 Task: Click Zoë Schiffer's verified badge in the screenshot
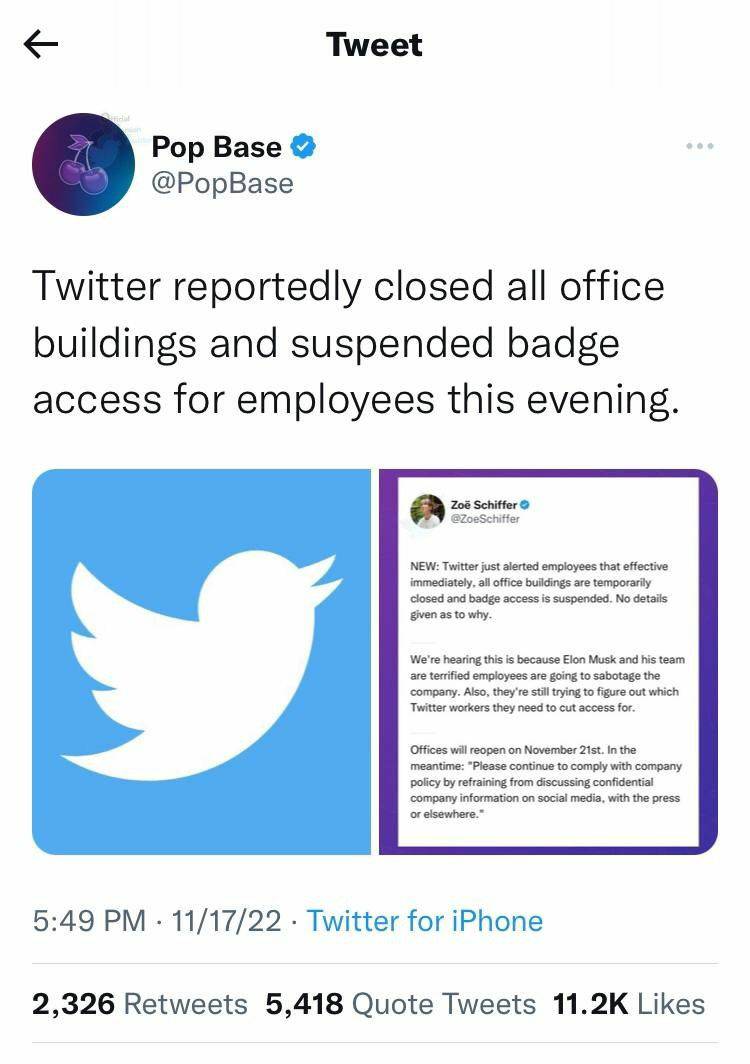[x=524, y=505]
